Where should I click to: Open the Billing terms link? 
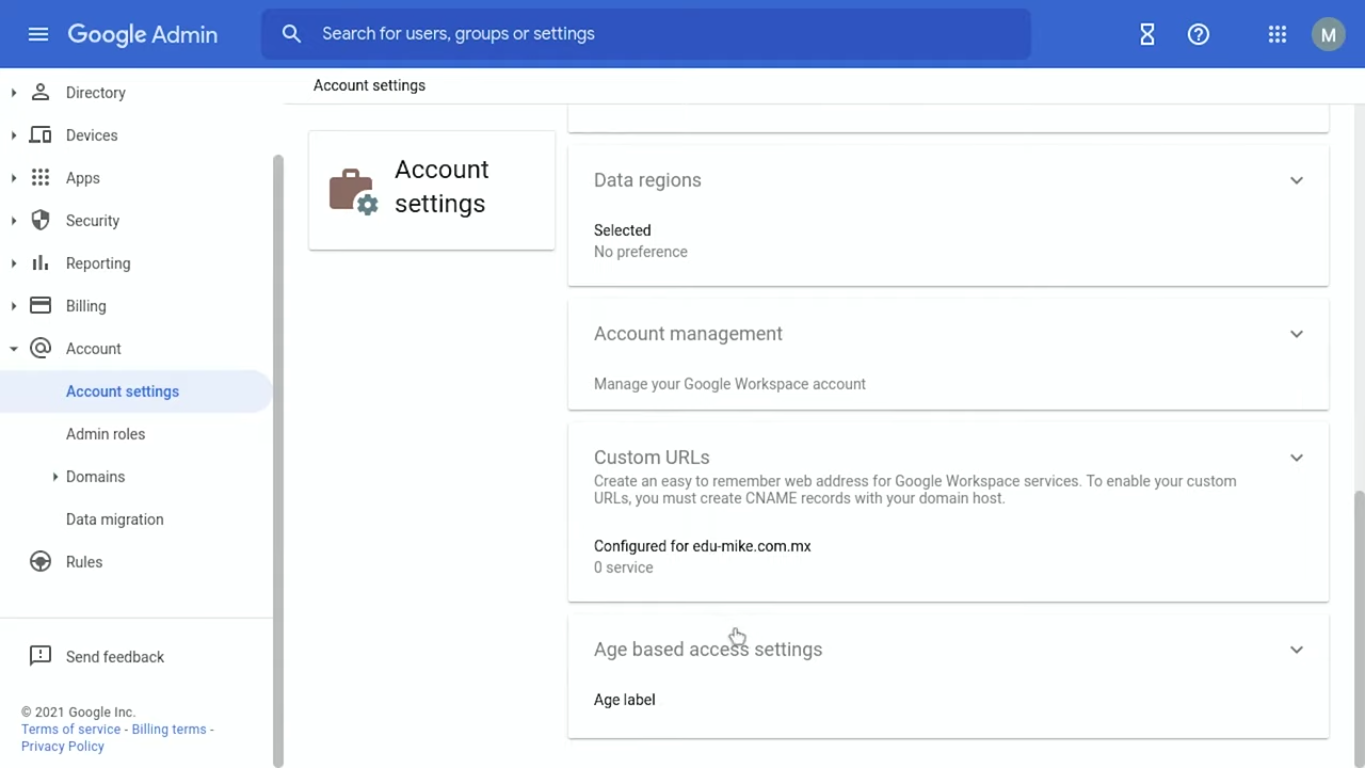(169, 729)
